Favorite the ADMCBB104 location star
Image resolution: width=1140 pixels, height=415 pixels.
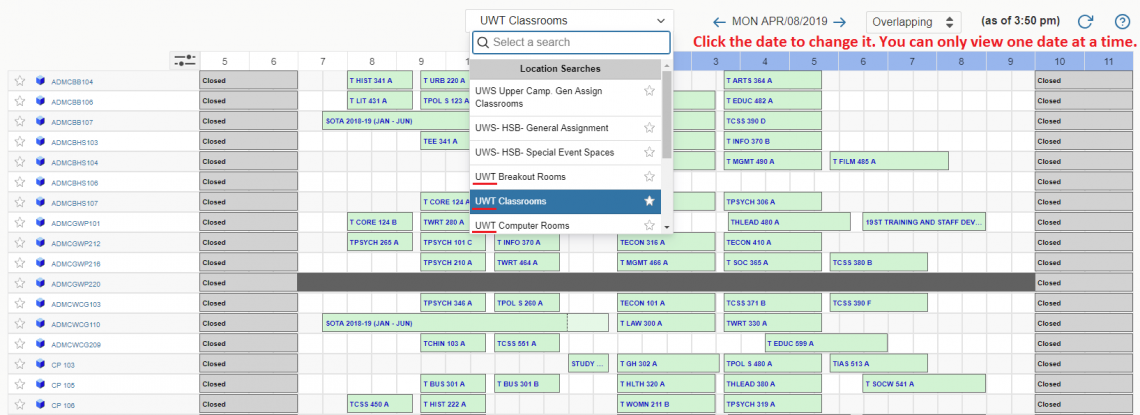tap(19, 81)
